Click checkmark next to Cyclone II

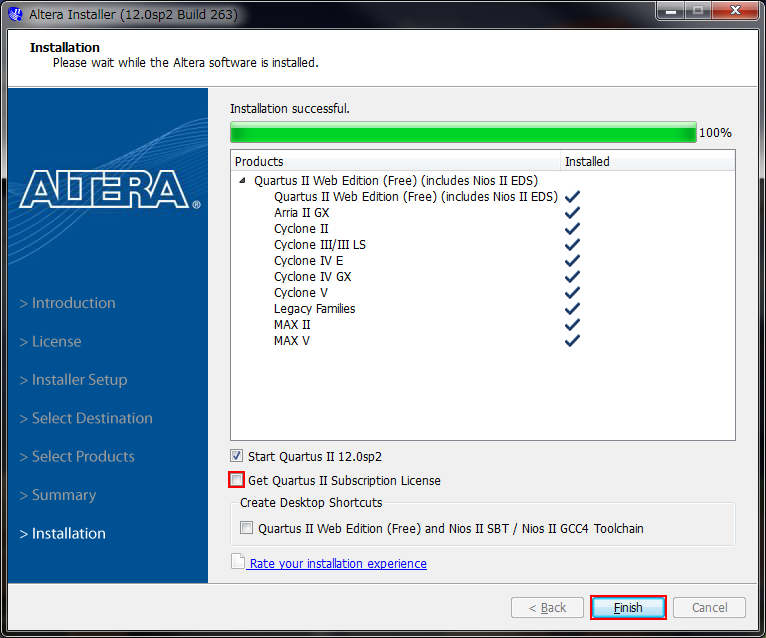coord(572,229)
